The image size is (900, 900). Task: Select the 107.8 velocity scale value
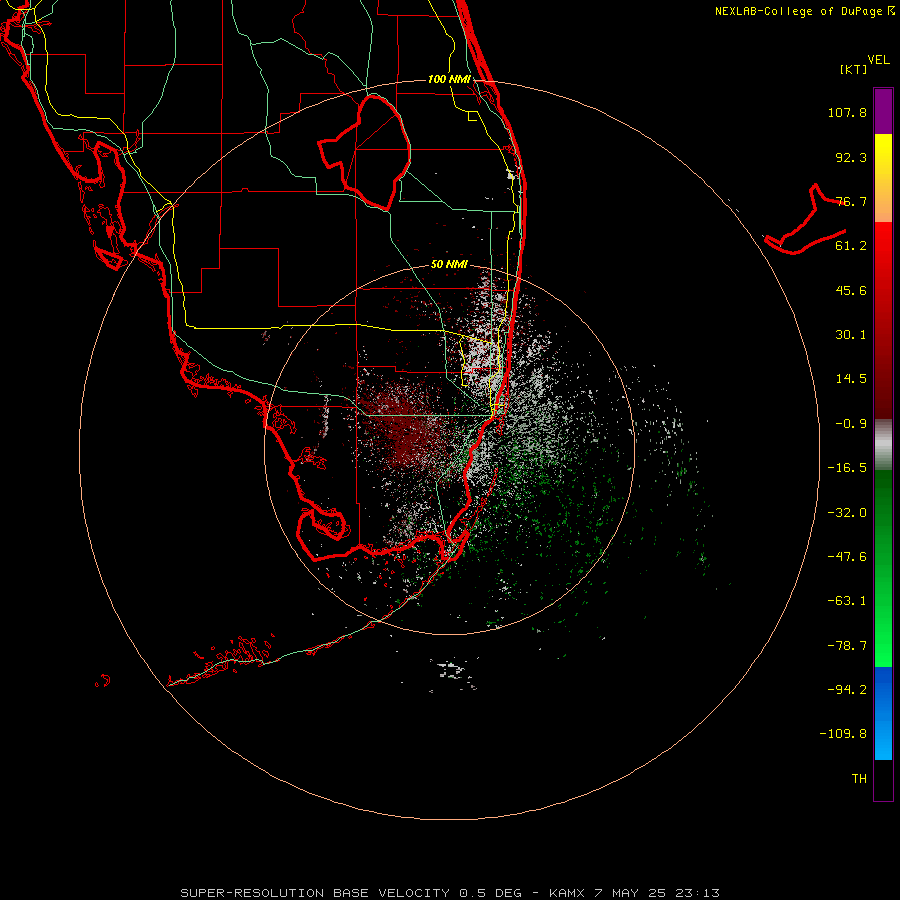coord(847,112)
